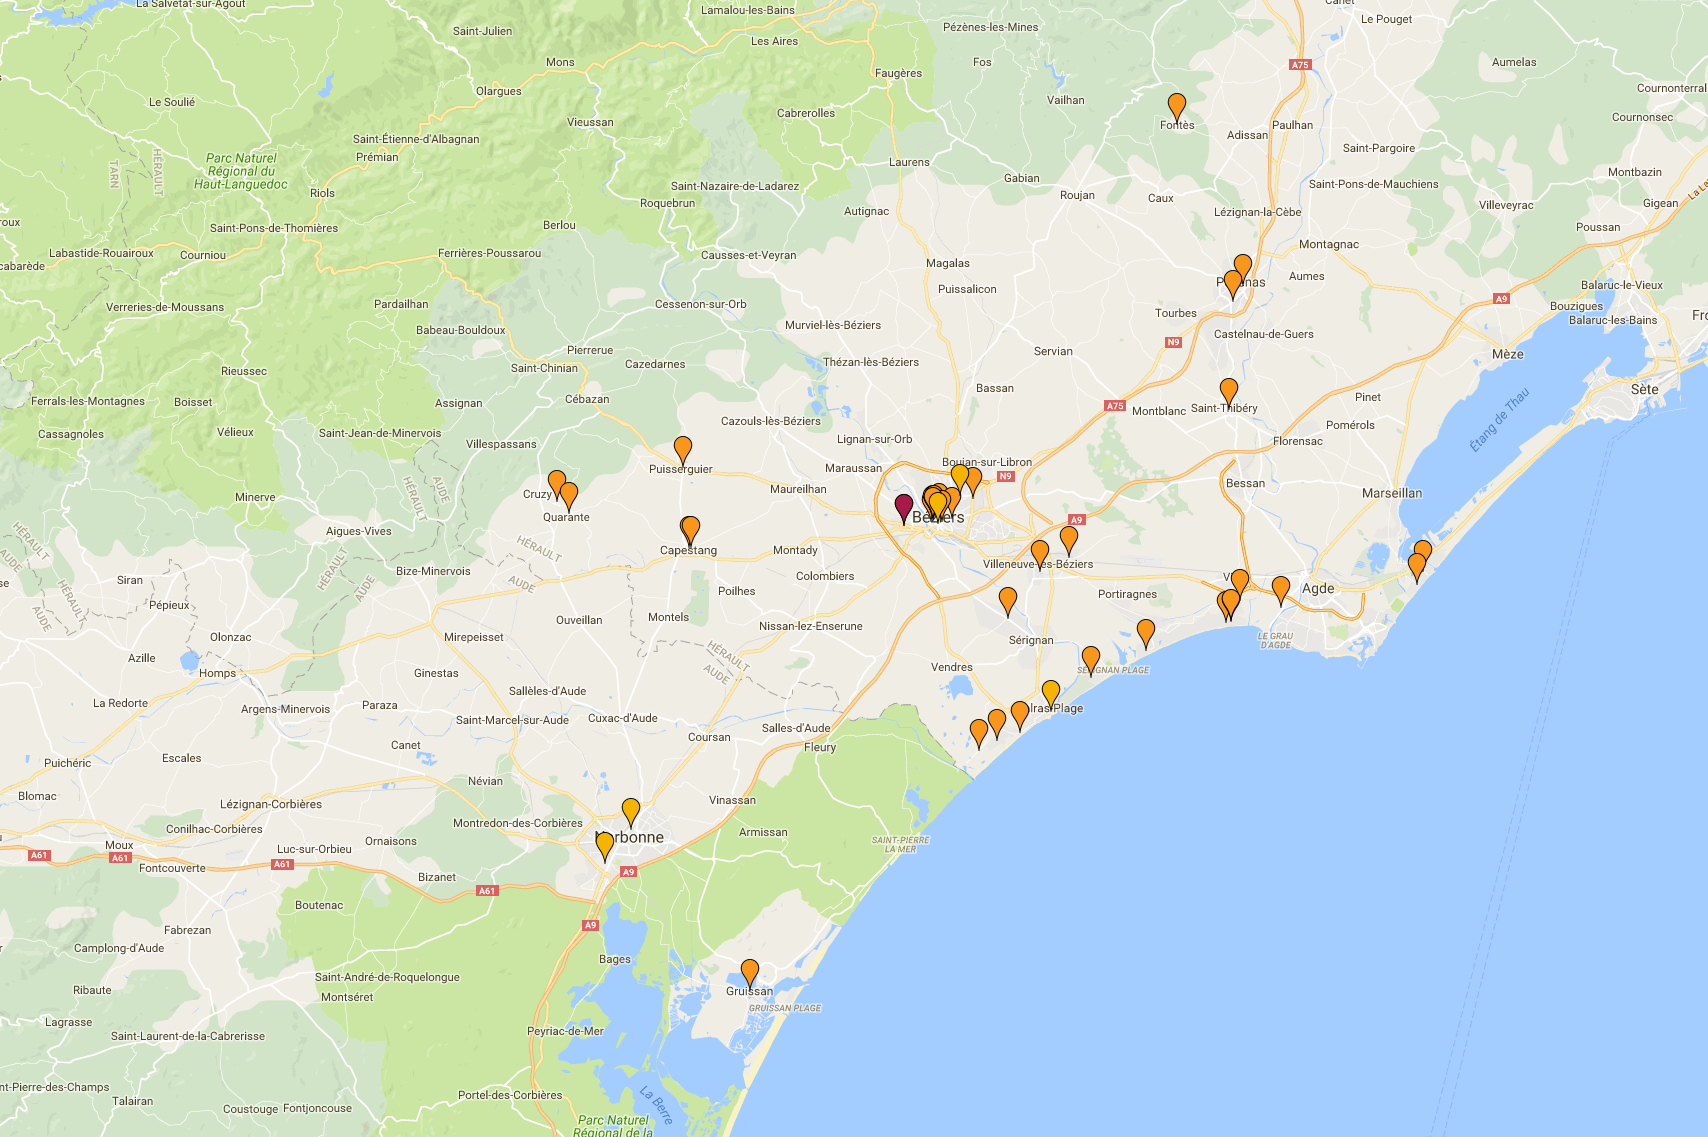Click the Étang de Thau lagoon label
The width and height of the screenshot is (1708, 1137).
[x=1498, y=420]
